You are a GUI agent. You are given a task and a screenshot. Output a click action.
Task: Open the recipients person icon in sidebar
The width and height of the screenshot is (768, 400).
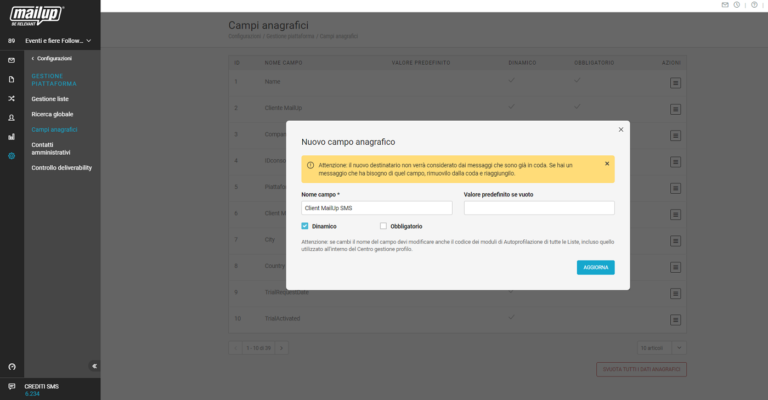tap(11, 117)
